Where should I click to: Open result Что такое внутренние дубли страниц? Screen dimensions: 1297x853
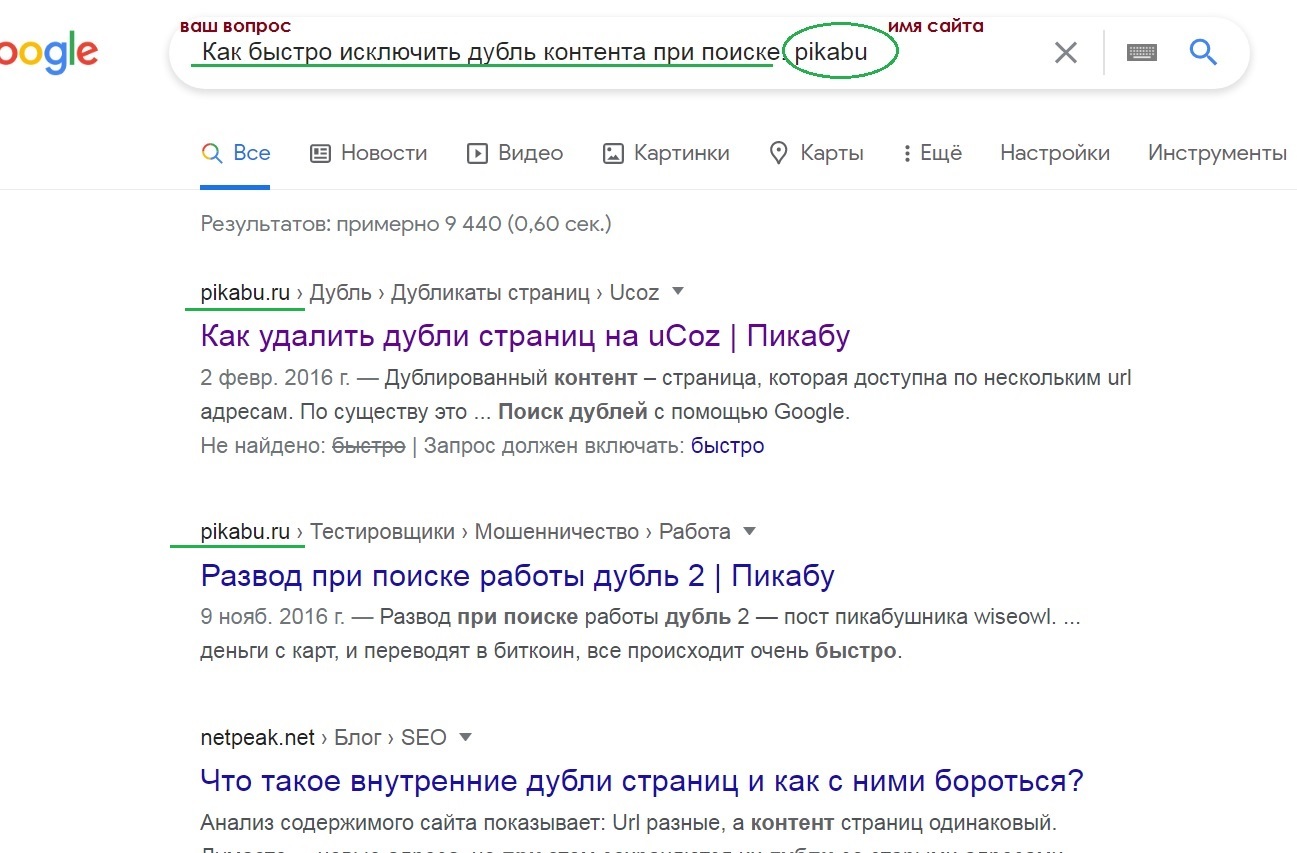point(642,781)
